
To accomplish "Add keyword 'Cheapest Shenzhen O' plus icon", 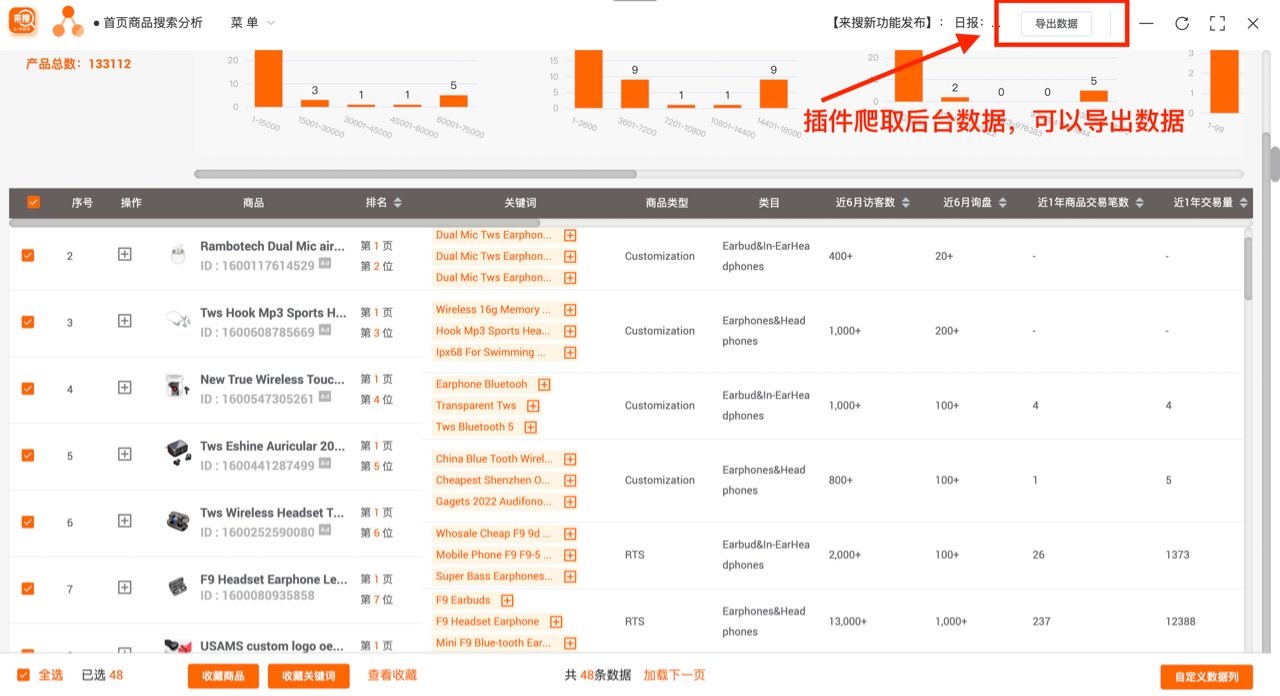I will pos(570,480).
